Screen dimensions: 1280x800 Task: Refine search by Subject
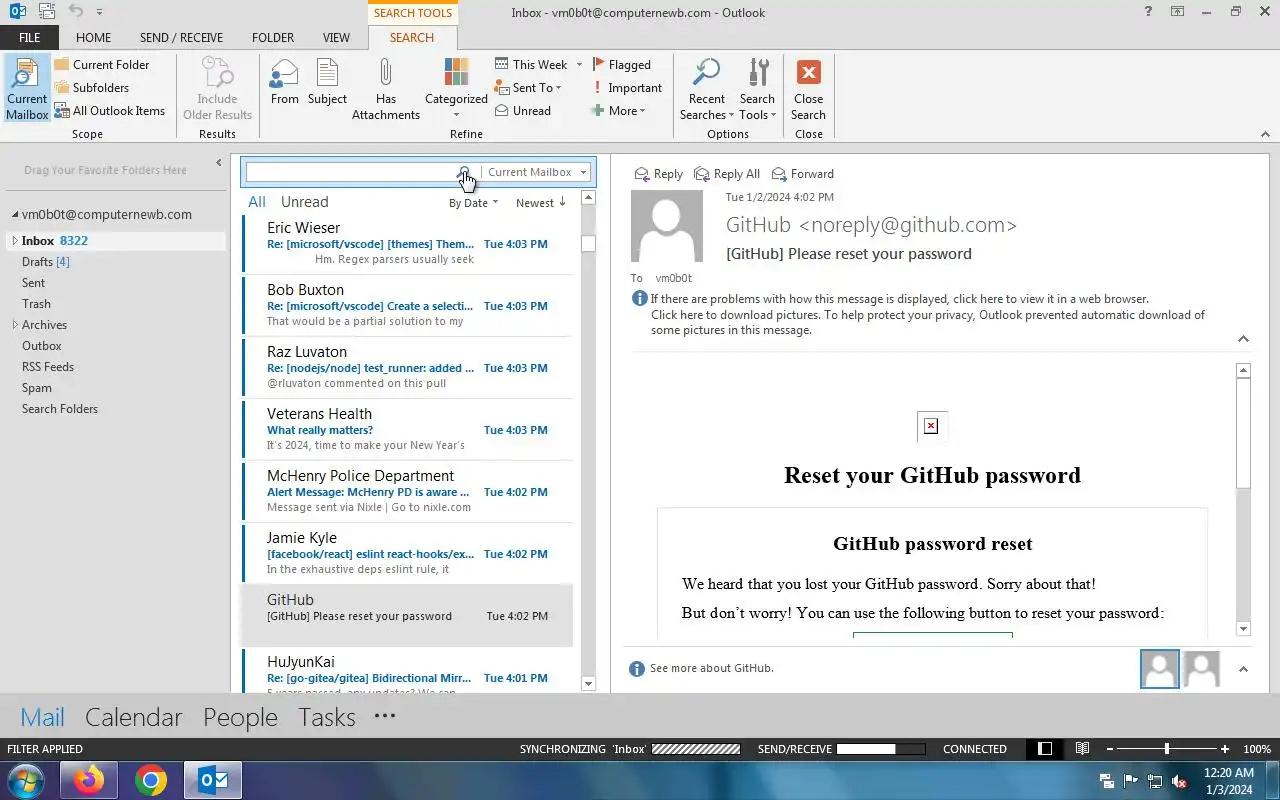[x=327, y=82]
